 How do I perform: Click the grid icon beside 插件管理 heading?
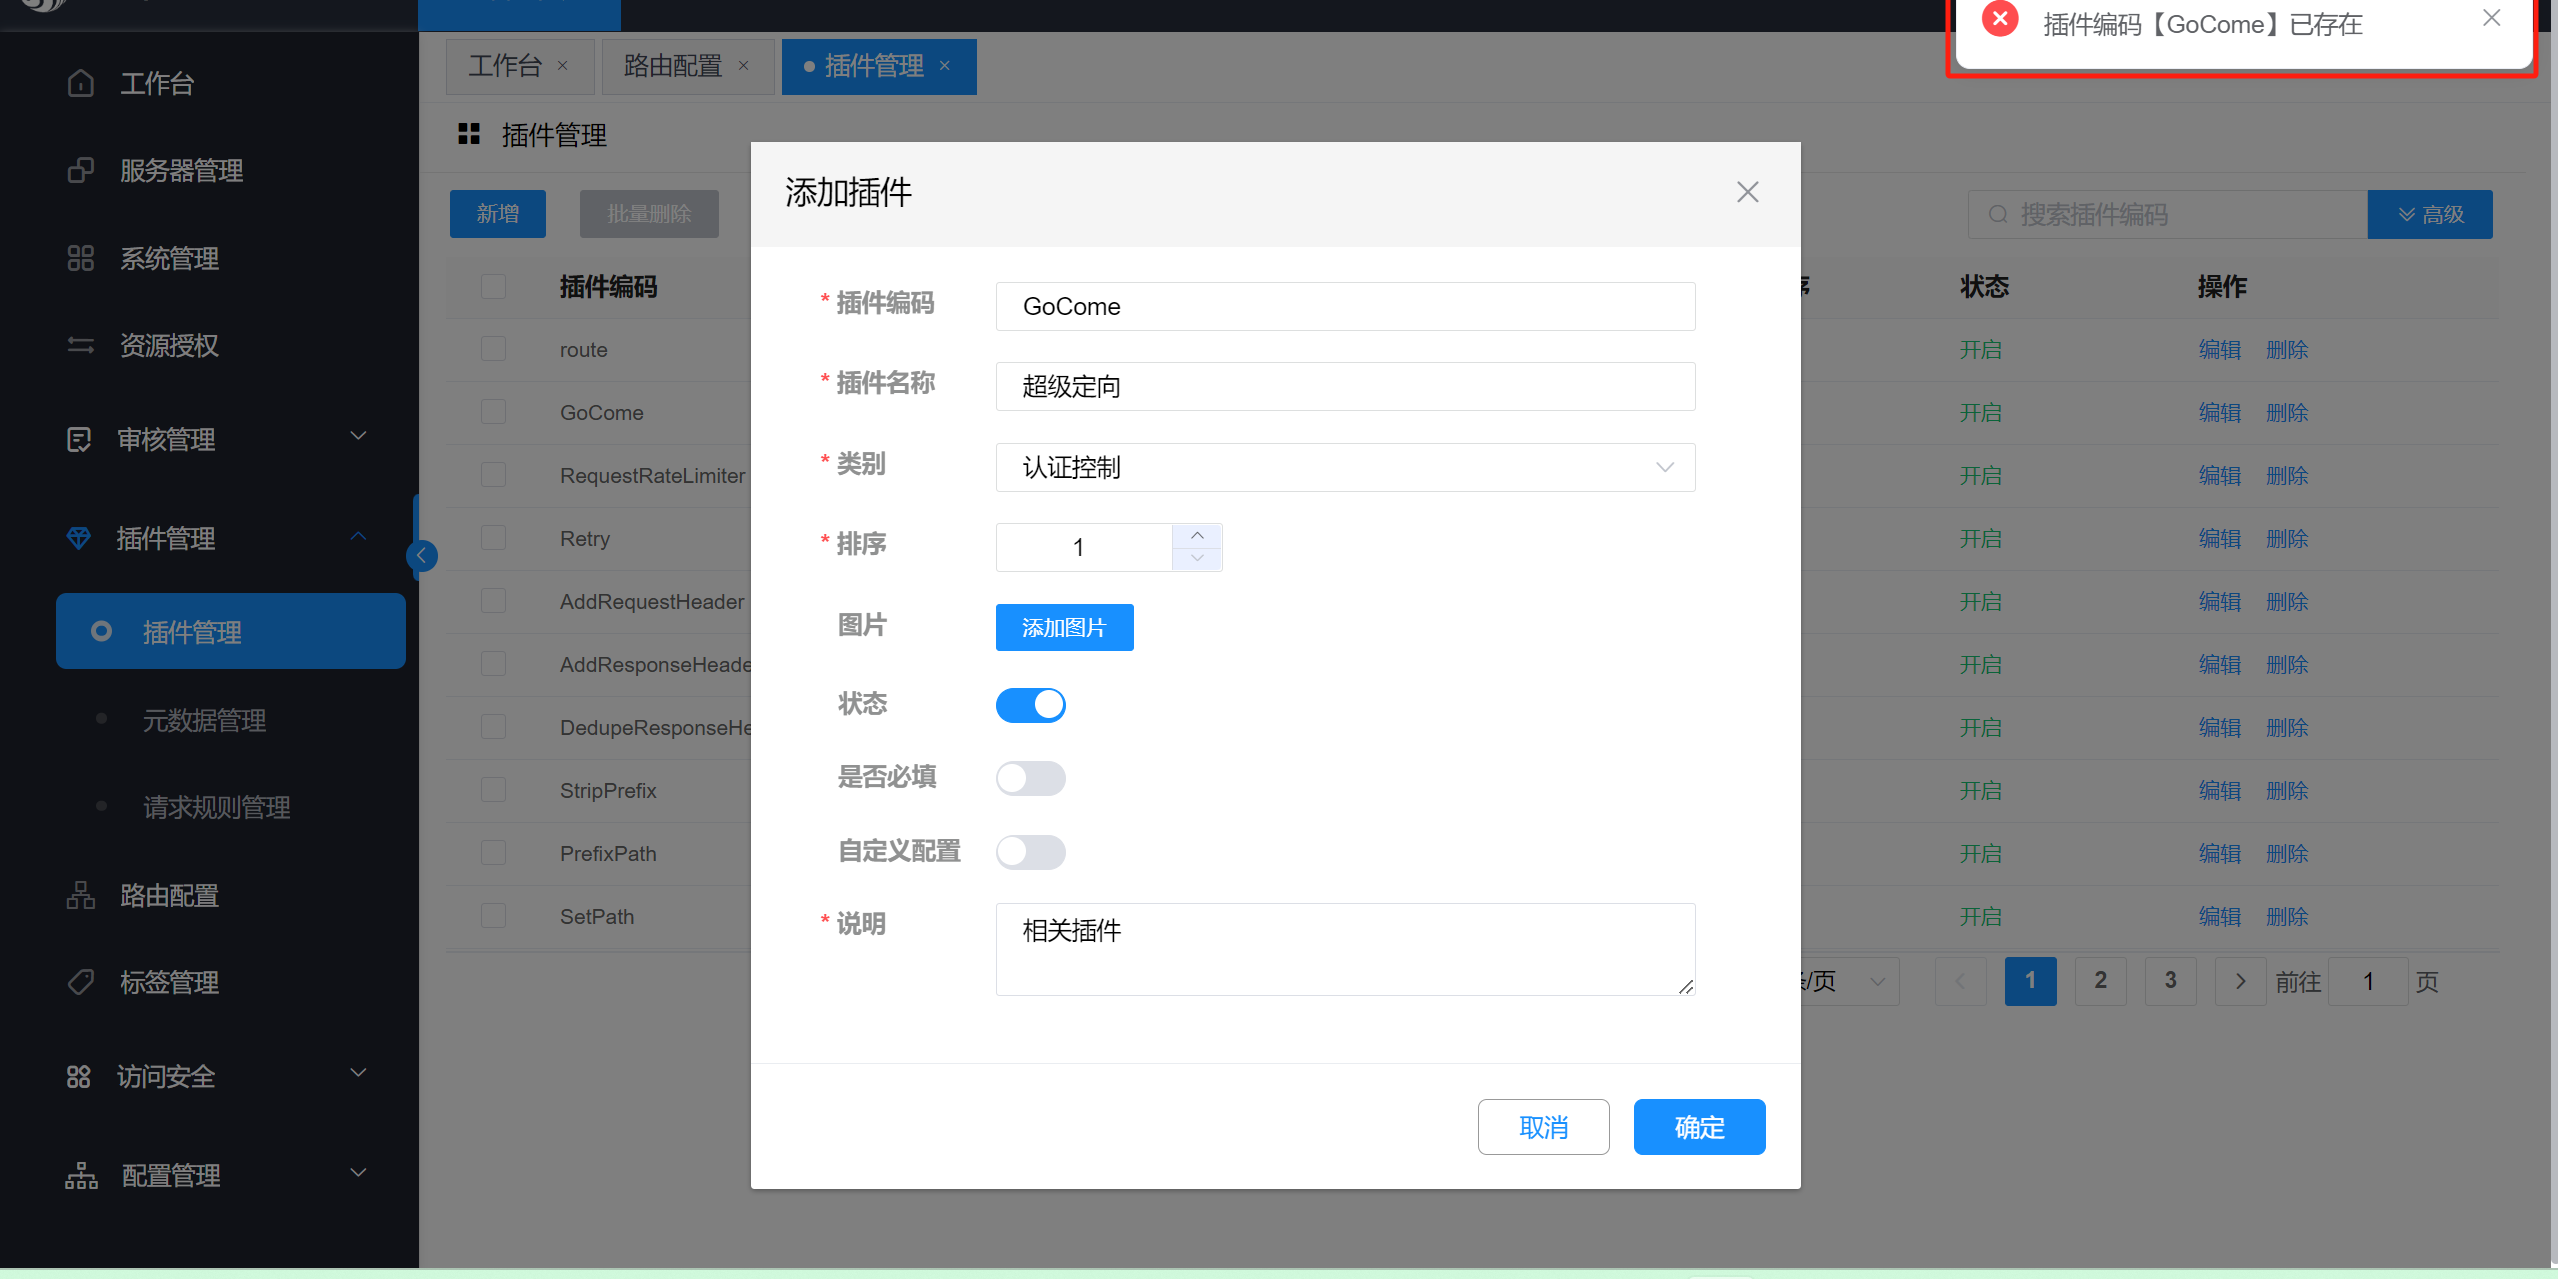pos(469,134)
